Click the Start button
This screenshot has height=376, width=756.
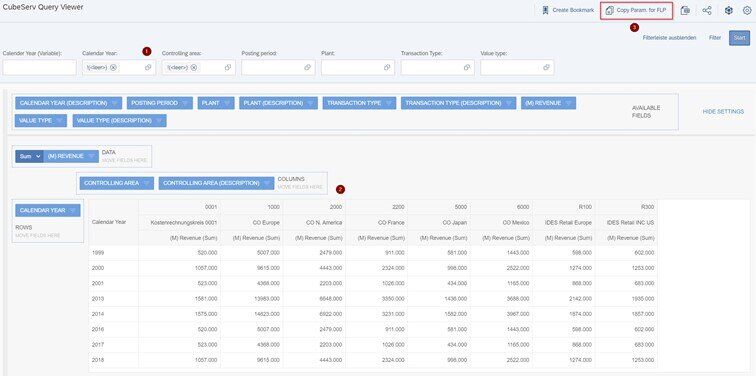[739, 38]
